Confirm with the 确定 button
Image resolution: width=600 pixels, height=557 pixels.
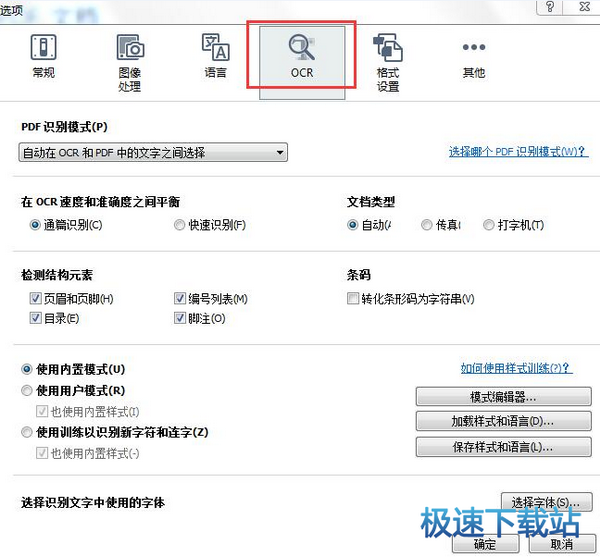[x=485, y=544]
